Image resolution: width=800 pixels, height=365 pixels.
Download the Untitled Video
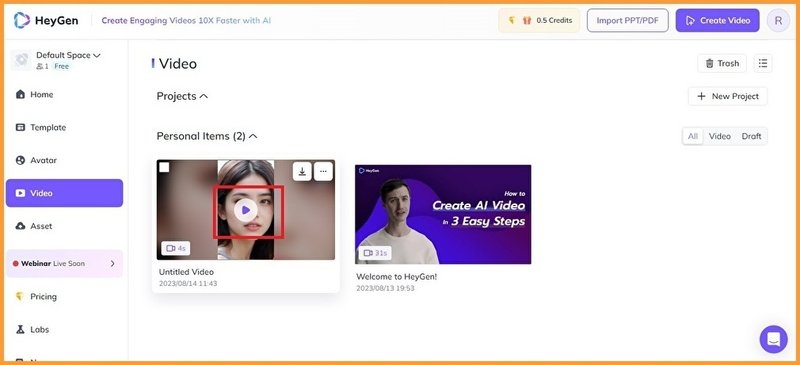[x=302, y=172]
